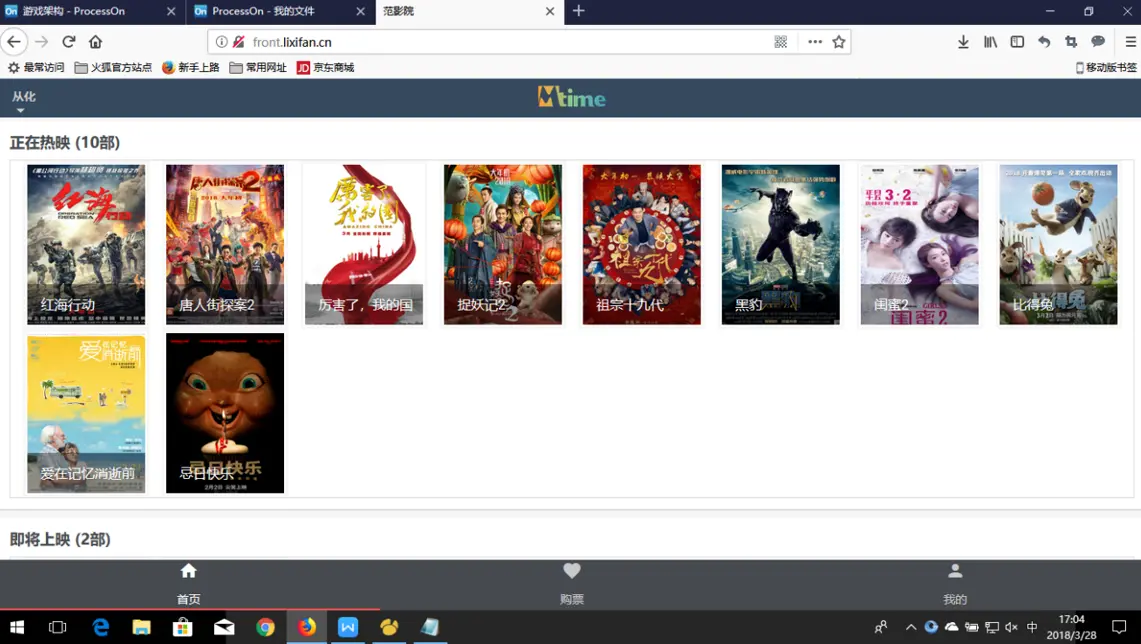Screen dimensions: 1141x644
Task: Click the Mtime logo
Action: coord(571,97)
